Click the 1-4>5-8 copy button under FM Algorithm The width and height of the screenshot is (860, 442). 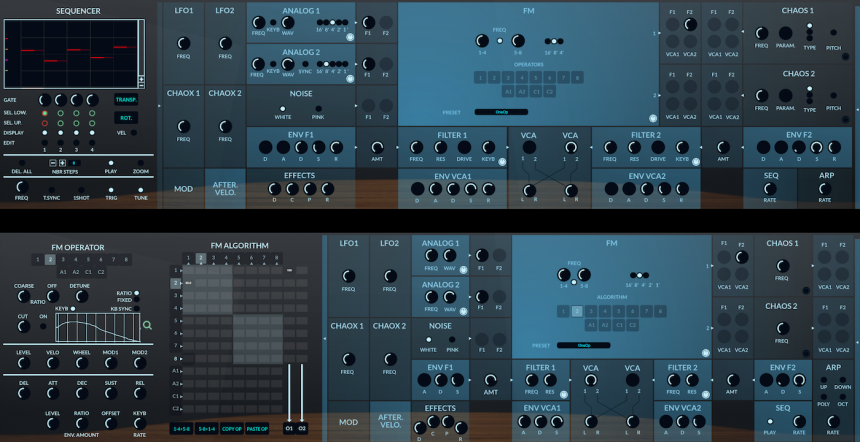click(x=182, y=429)
